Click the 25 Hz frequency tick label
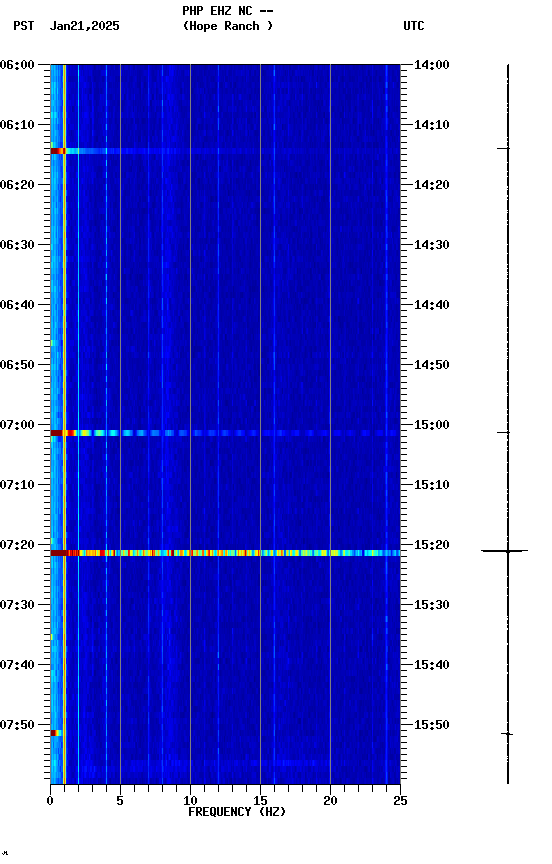The height and width of the screenshot is (864, 552). point(401,801)
